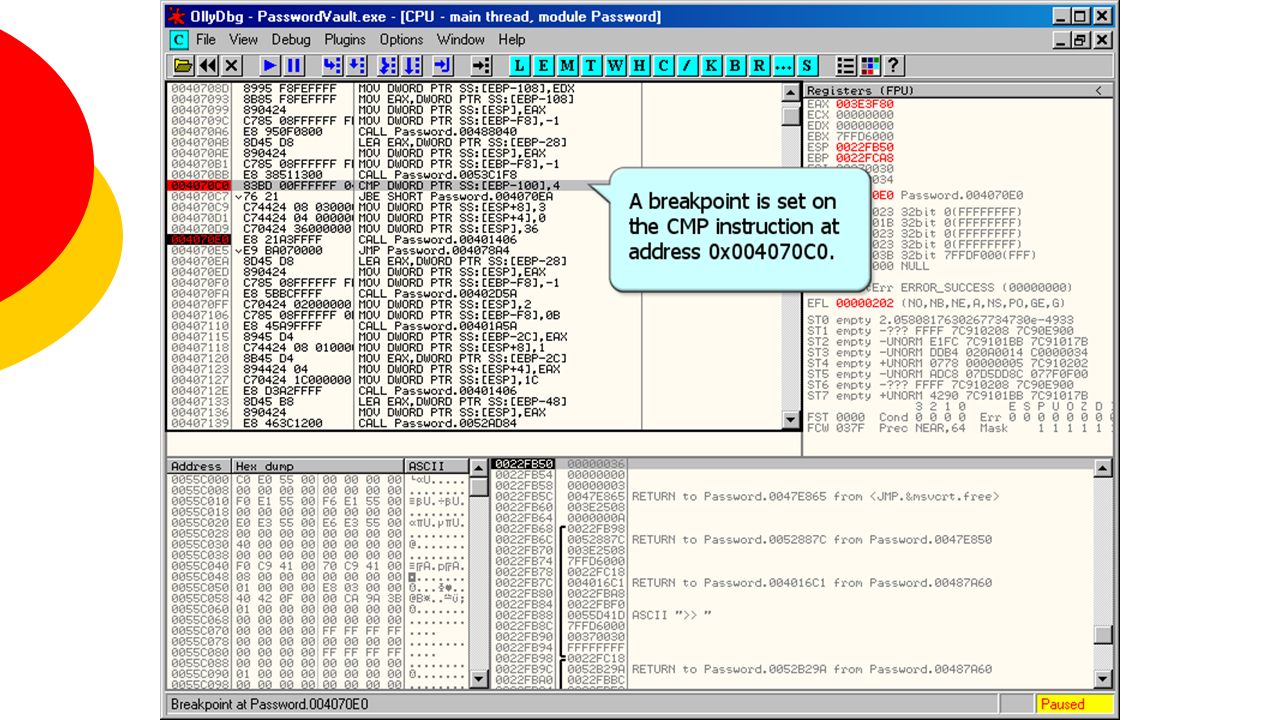Screen dimensions: 1280x720
Task: Click Execute till return icon
Action: click(444, 66)
